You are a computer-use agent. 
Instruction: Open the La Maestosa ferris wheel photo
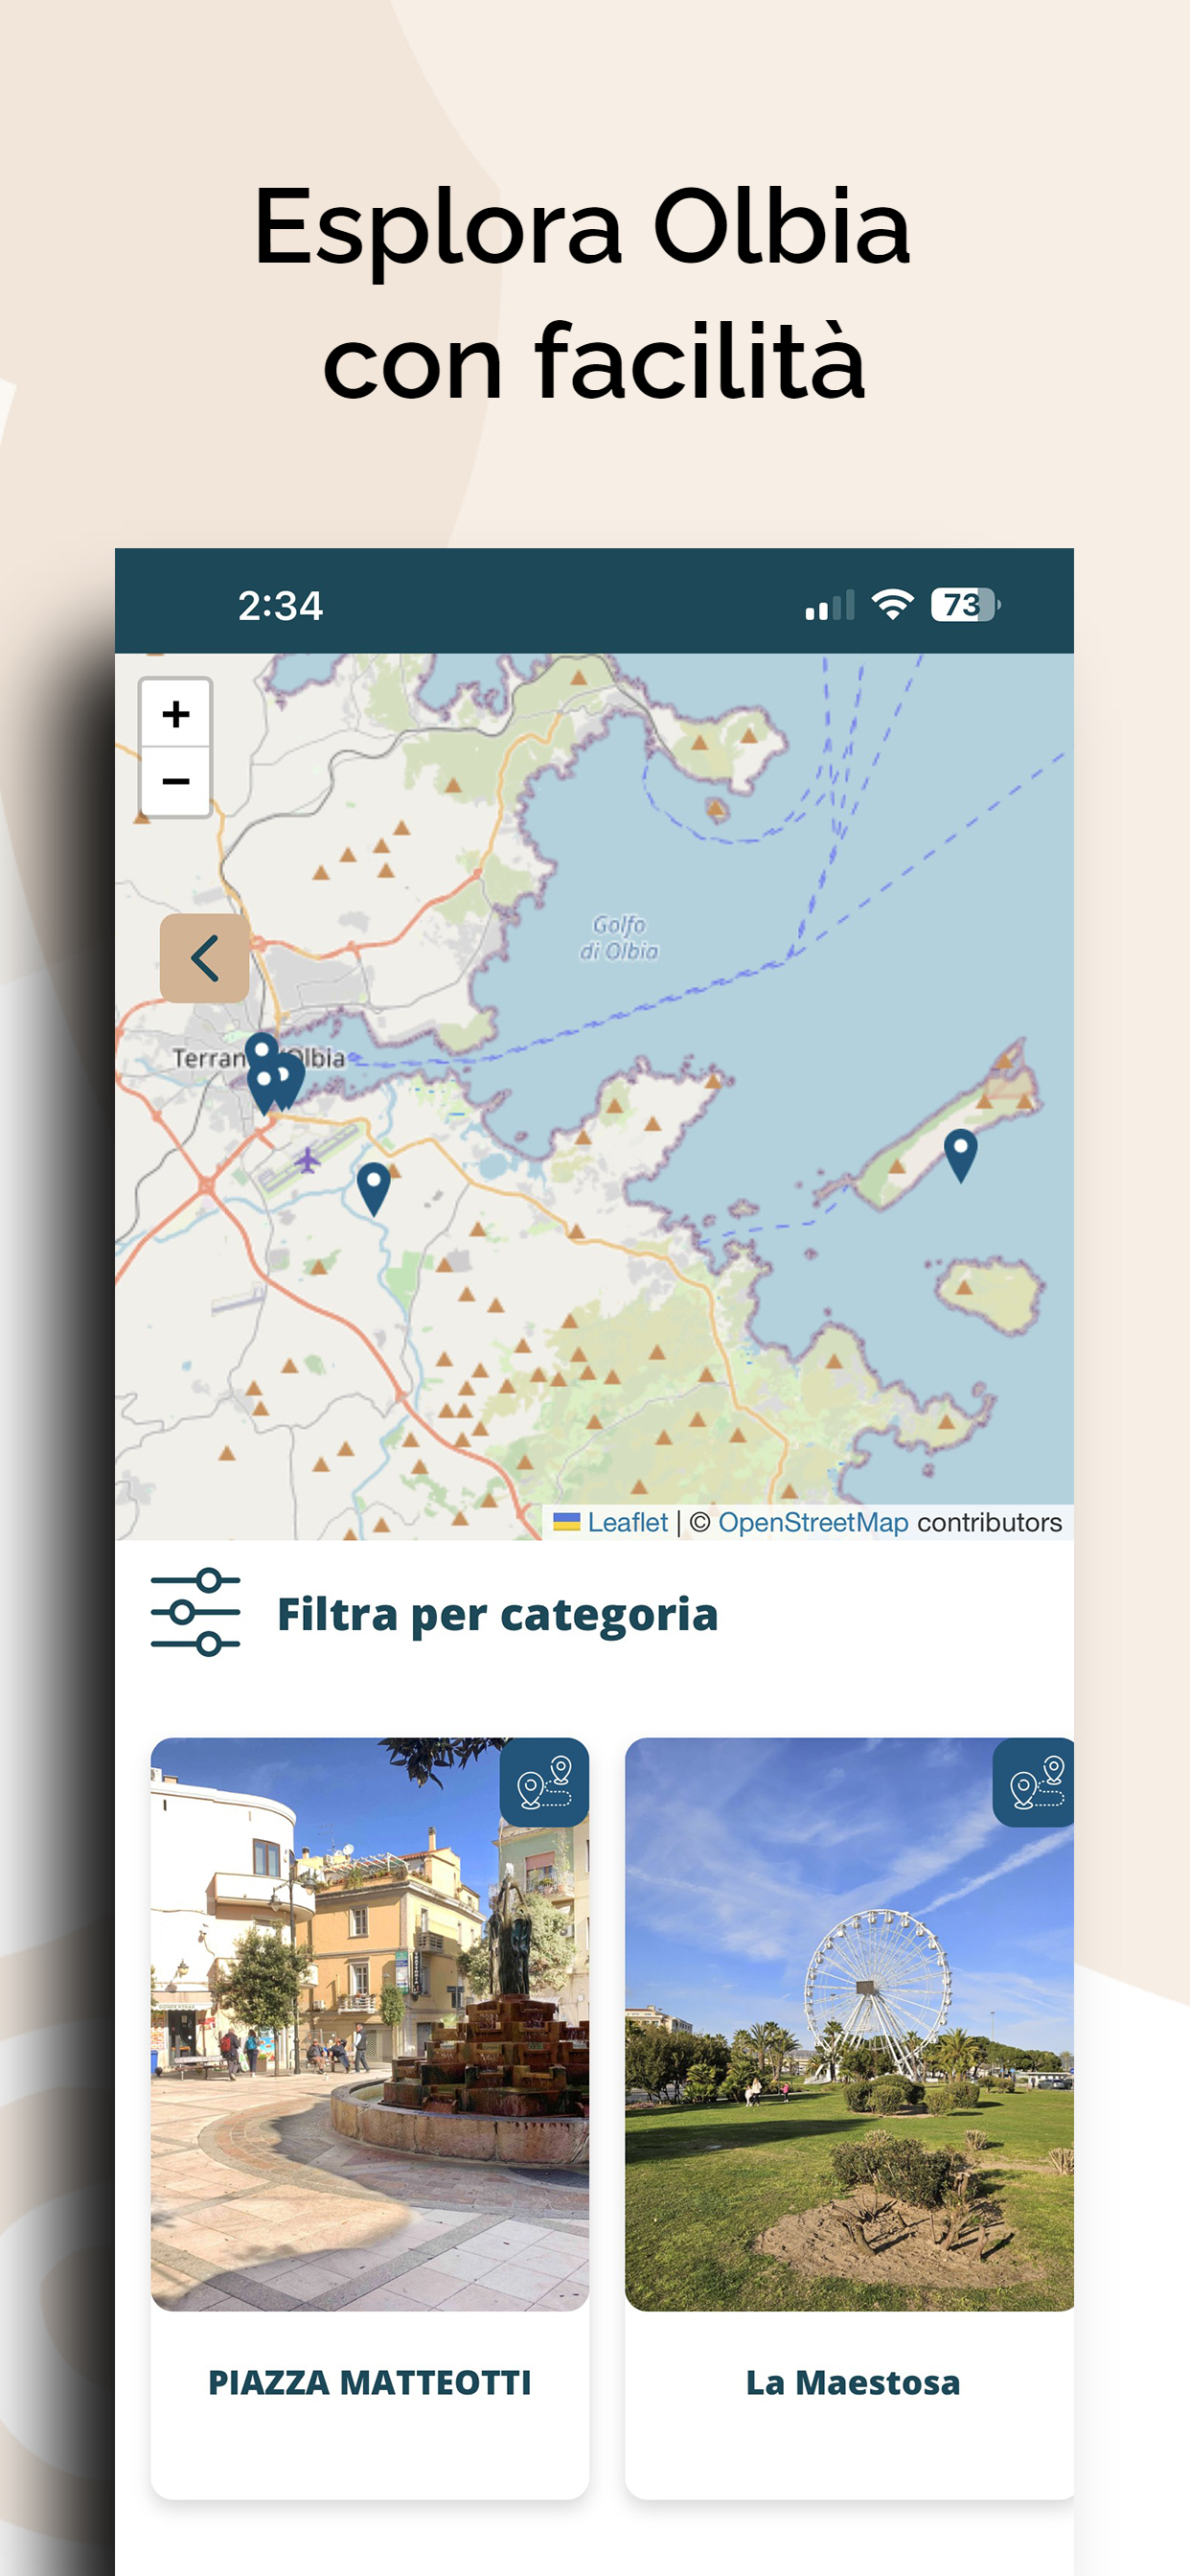pos(849,2025)
